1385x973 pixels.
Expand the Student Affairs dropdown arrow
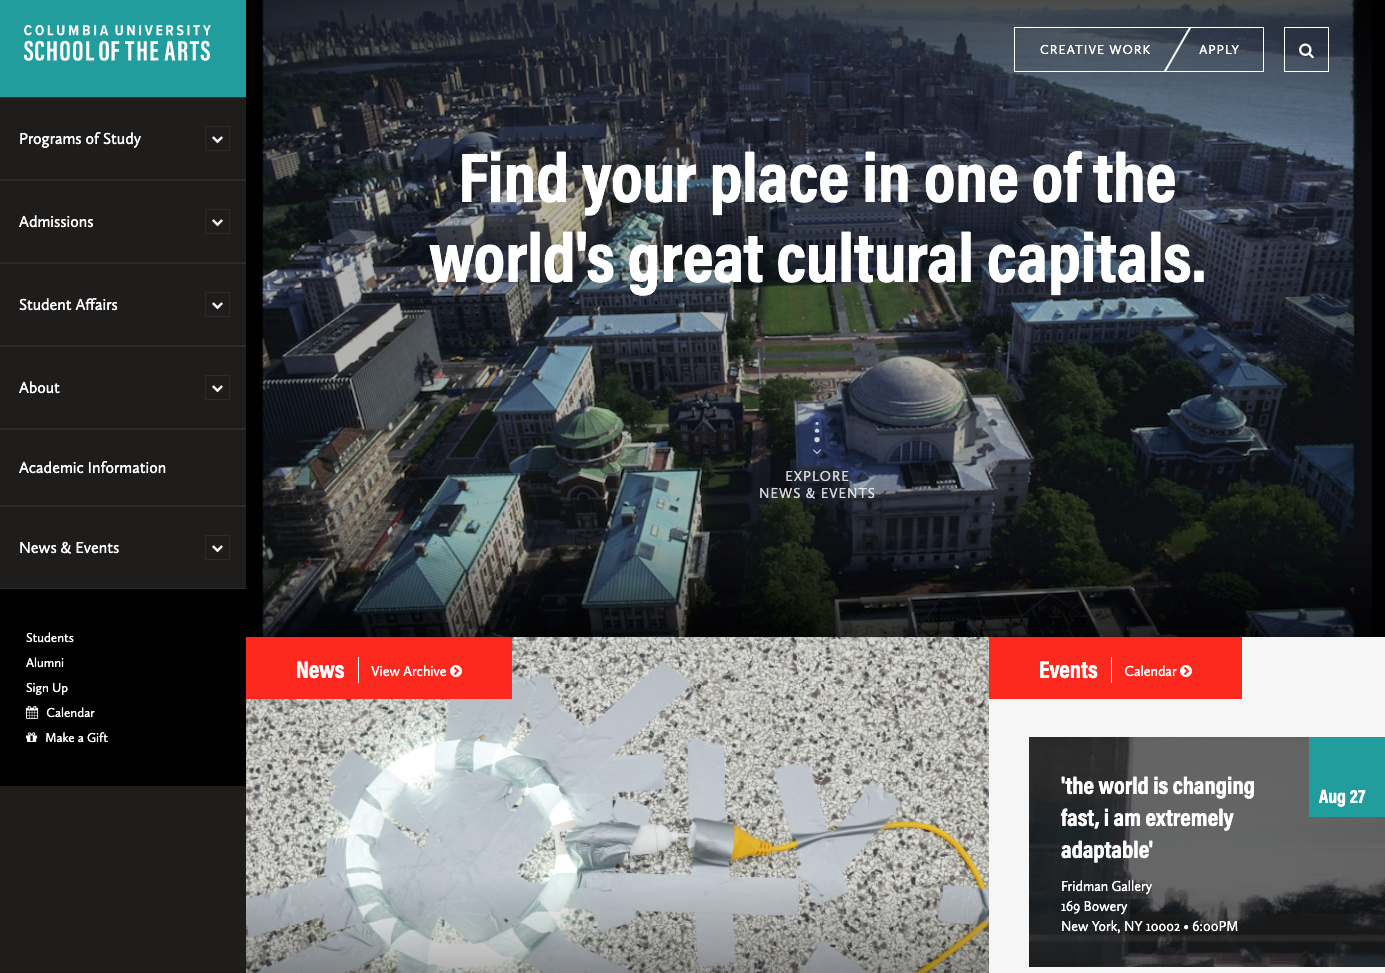click(x=217, y=305)
